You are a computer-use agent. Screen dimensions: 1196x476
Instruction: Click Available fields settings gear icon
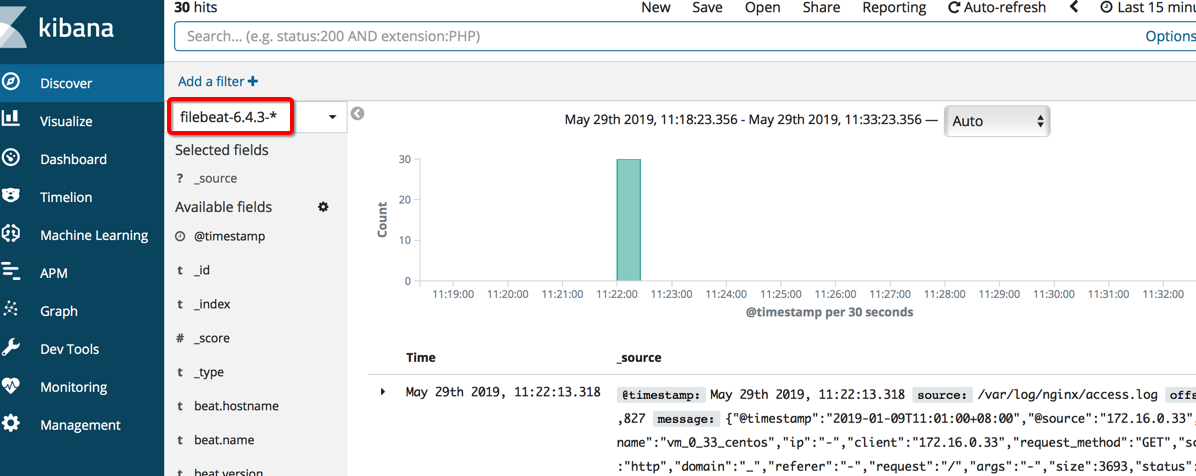[x=323, y=207]
